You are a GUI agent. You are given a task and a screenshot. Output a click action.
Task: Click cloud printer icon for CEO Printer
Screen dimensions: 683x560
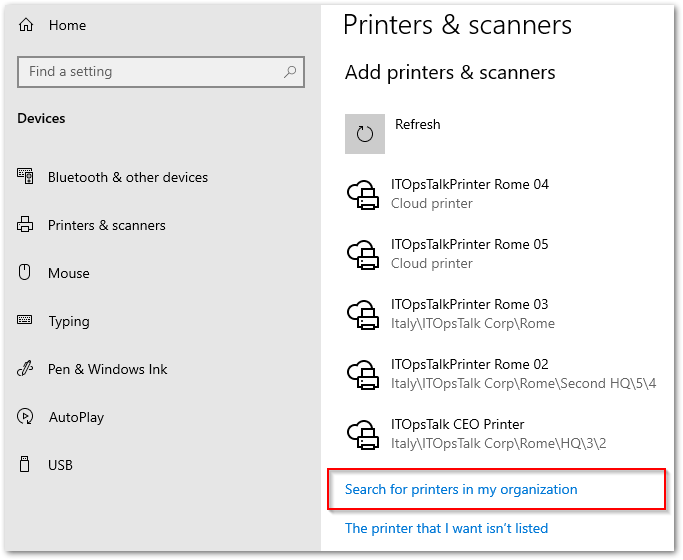(363, 435)
